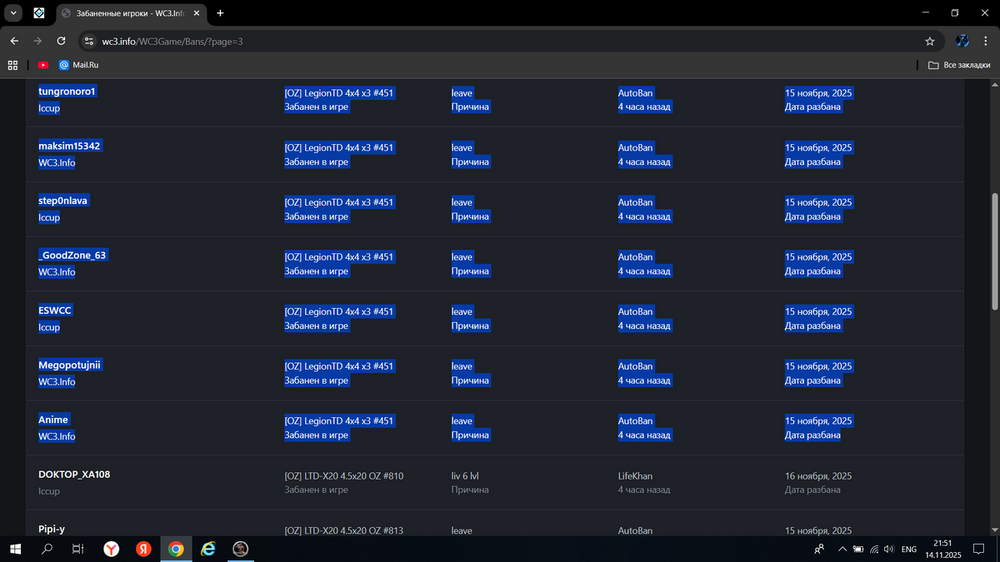Launch Internet Explorer from the taskbar
This screenshot has height=562, width=1000.
point(208,549)
